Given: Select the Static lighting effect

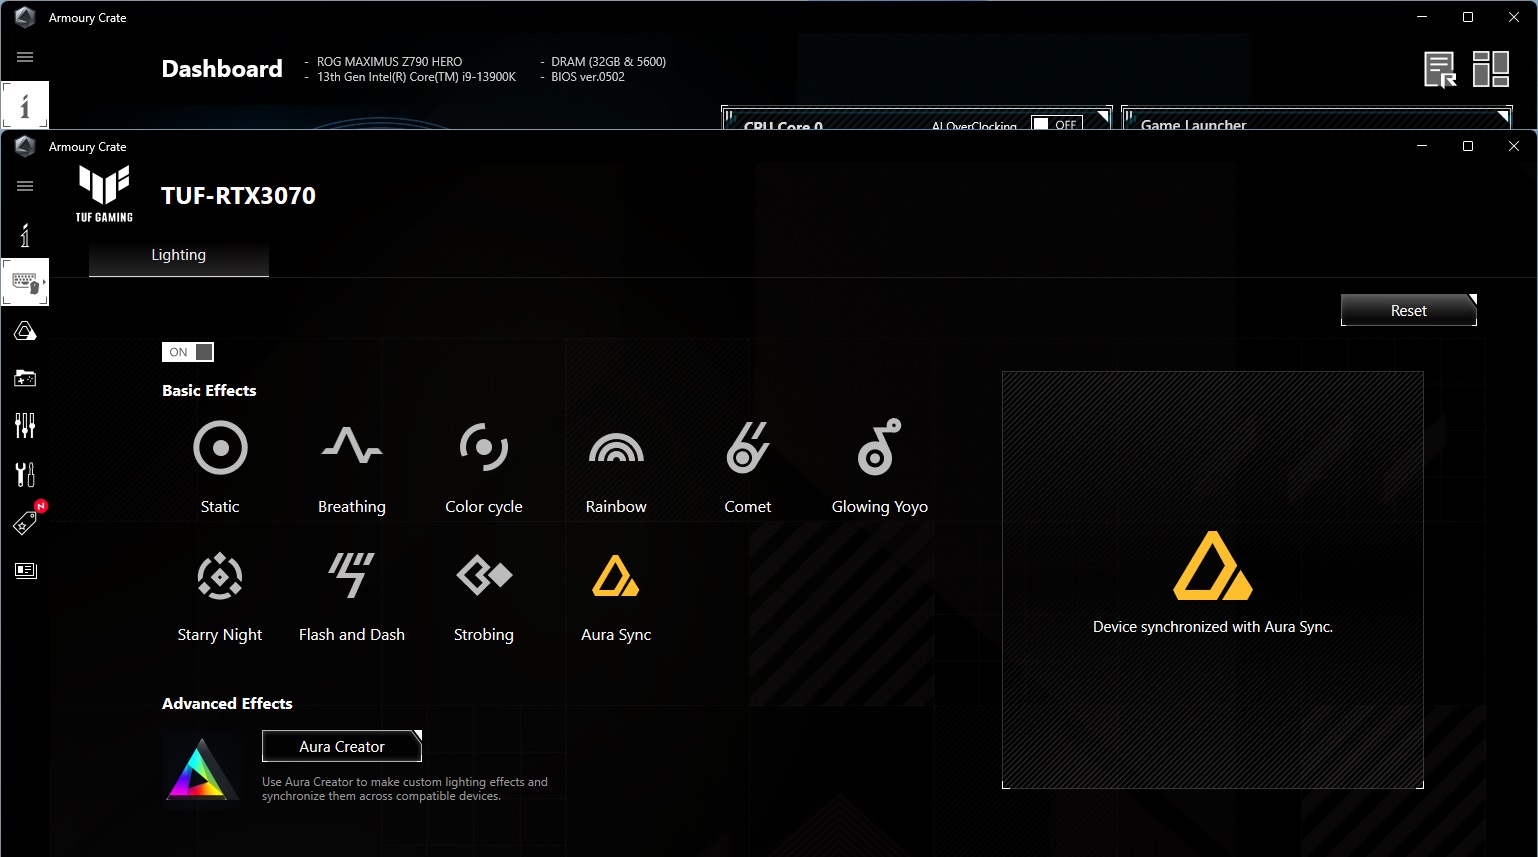Looking at the screenshot, I should point(220,447).
